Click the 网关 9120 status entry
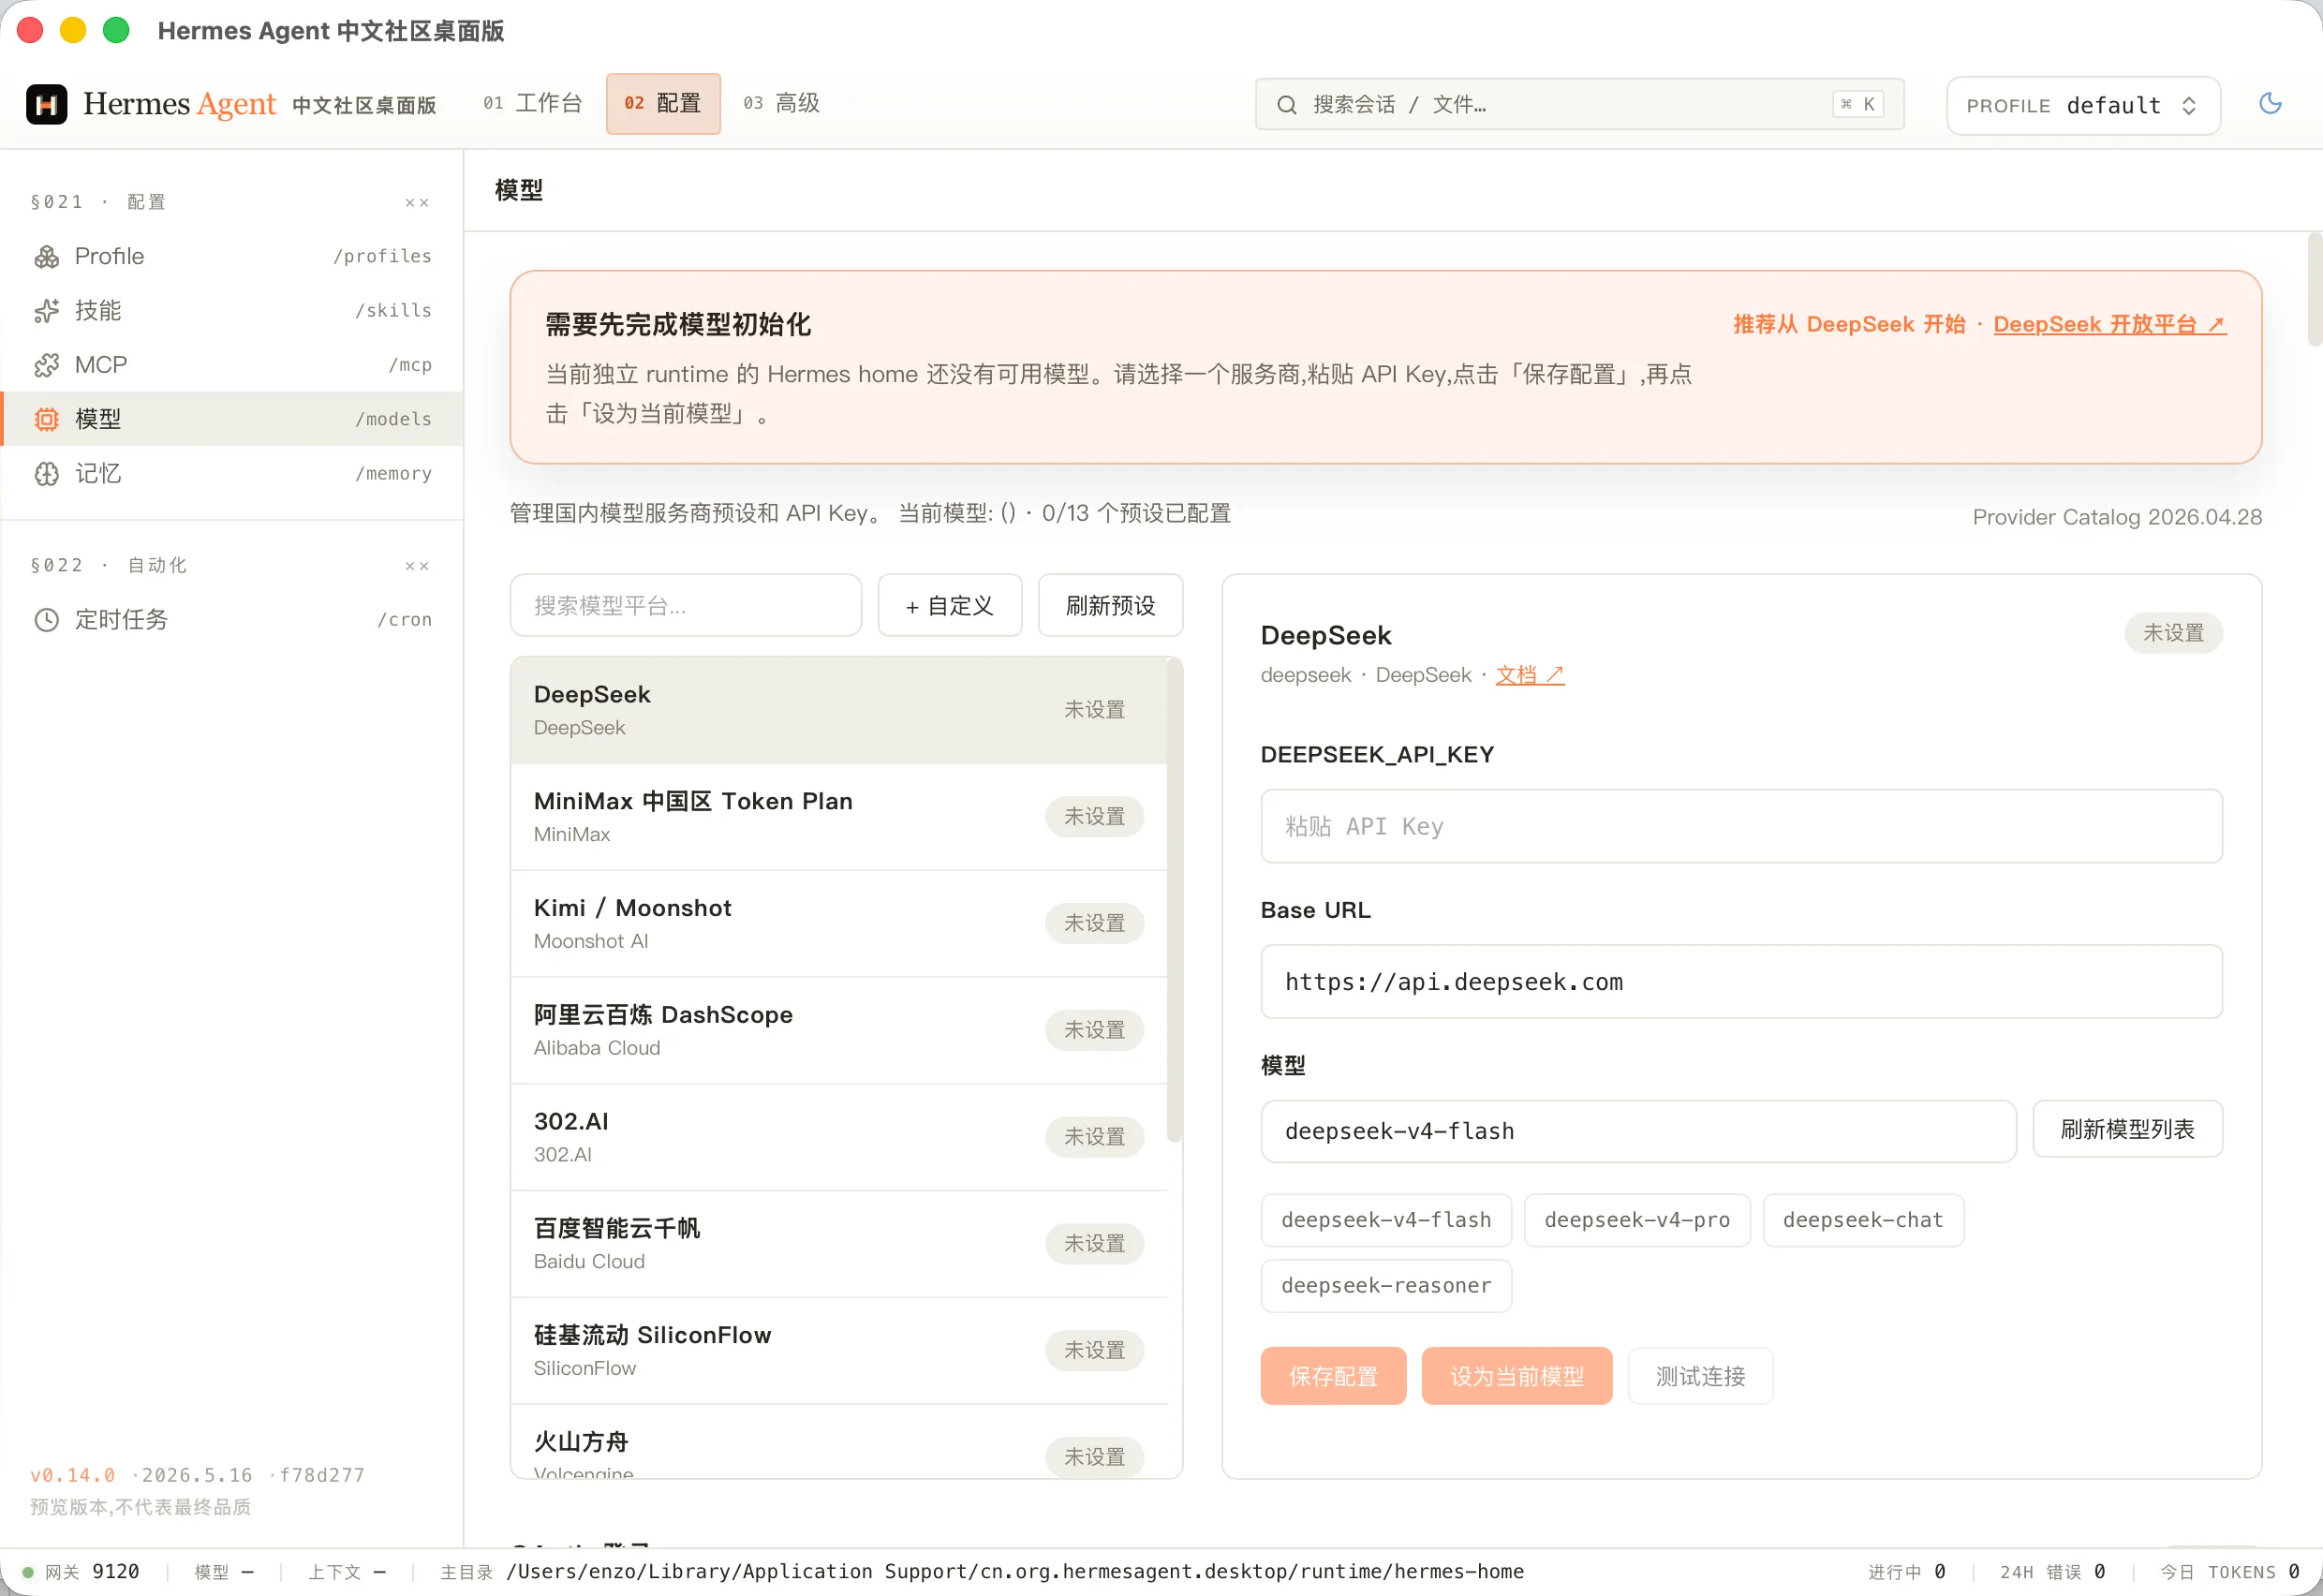This screenshot has height=1596, width=2323. tap(81, 1573)
